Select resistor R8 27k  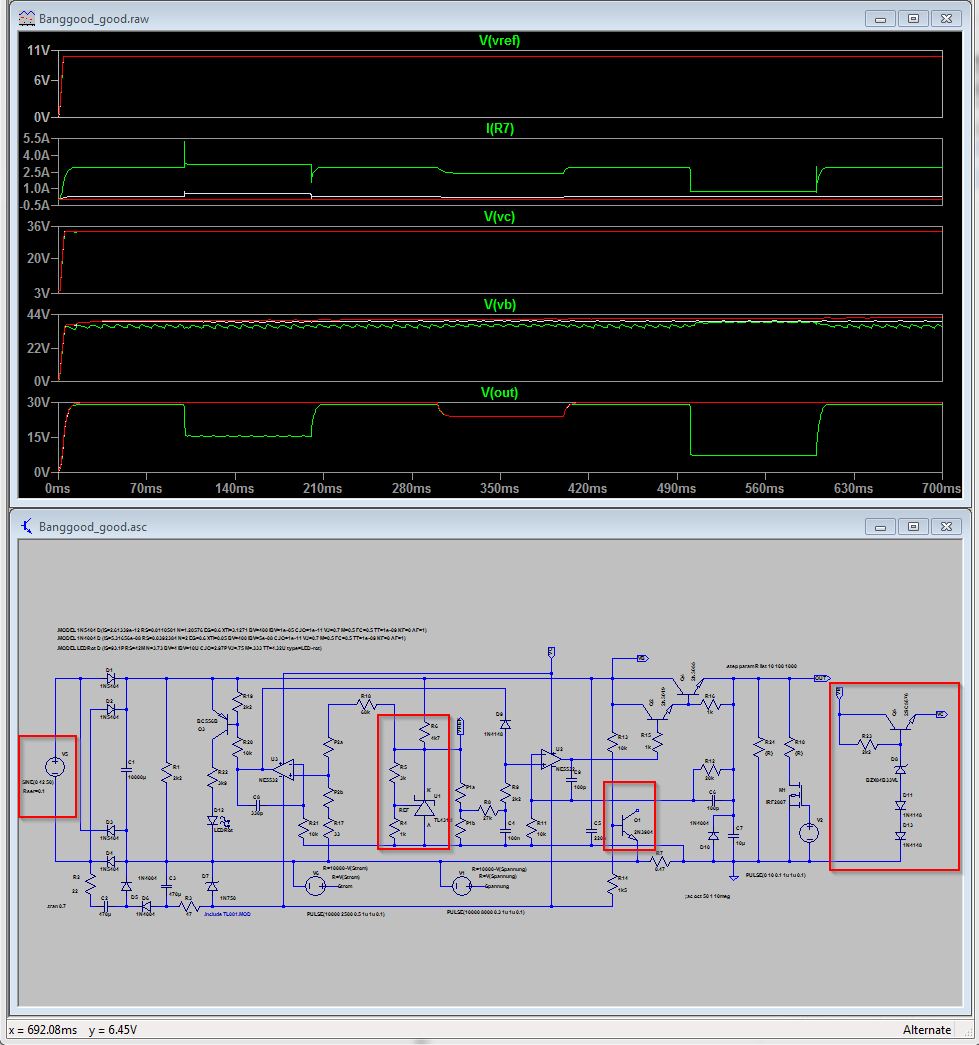[487, 810]
